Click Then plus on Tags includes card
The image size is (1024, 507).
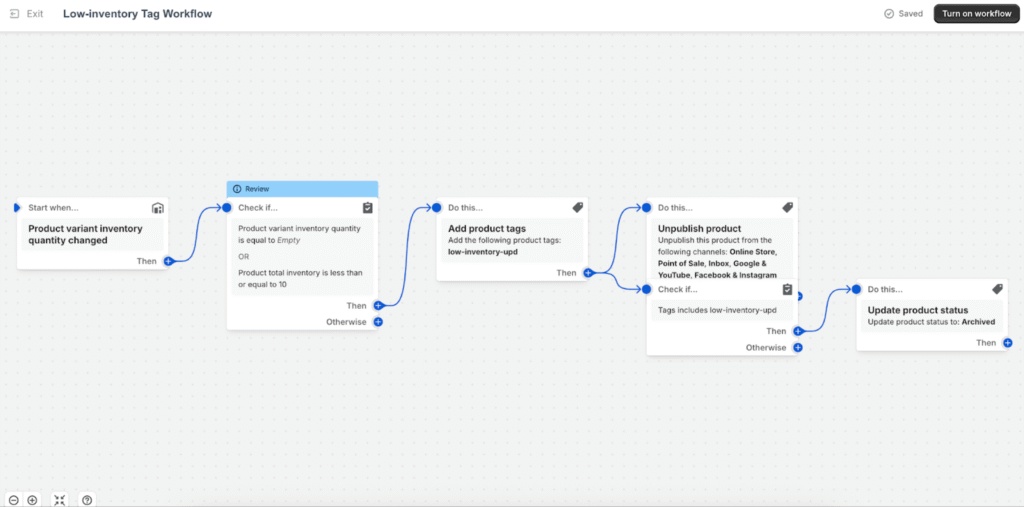tap(798, 331)
